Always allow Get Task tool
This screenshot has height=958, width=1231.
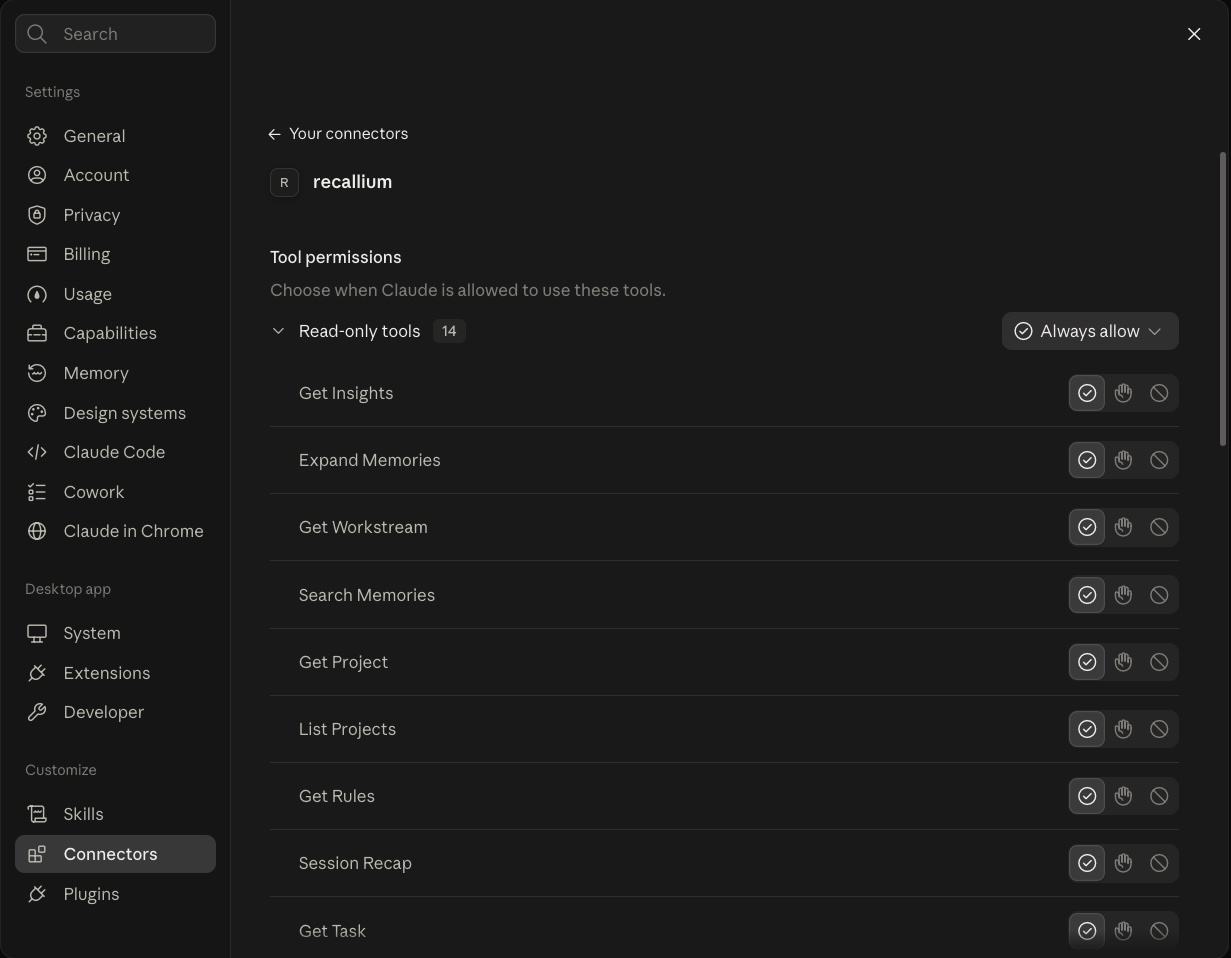pos(1087,931)
